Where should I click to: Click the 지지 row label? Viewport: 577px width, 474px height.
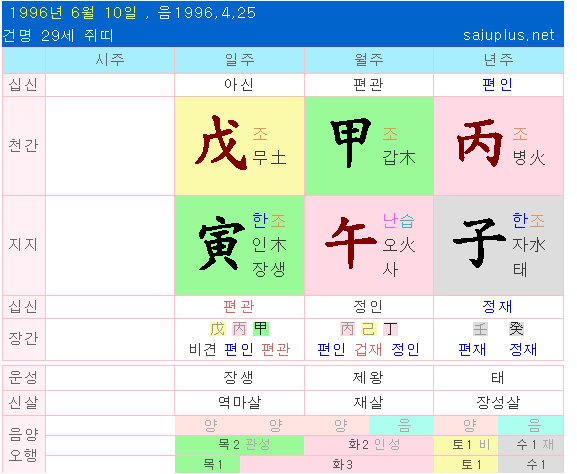pos(24,245)
